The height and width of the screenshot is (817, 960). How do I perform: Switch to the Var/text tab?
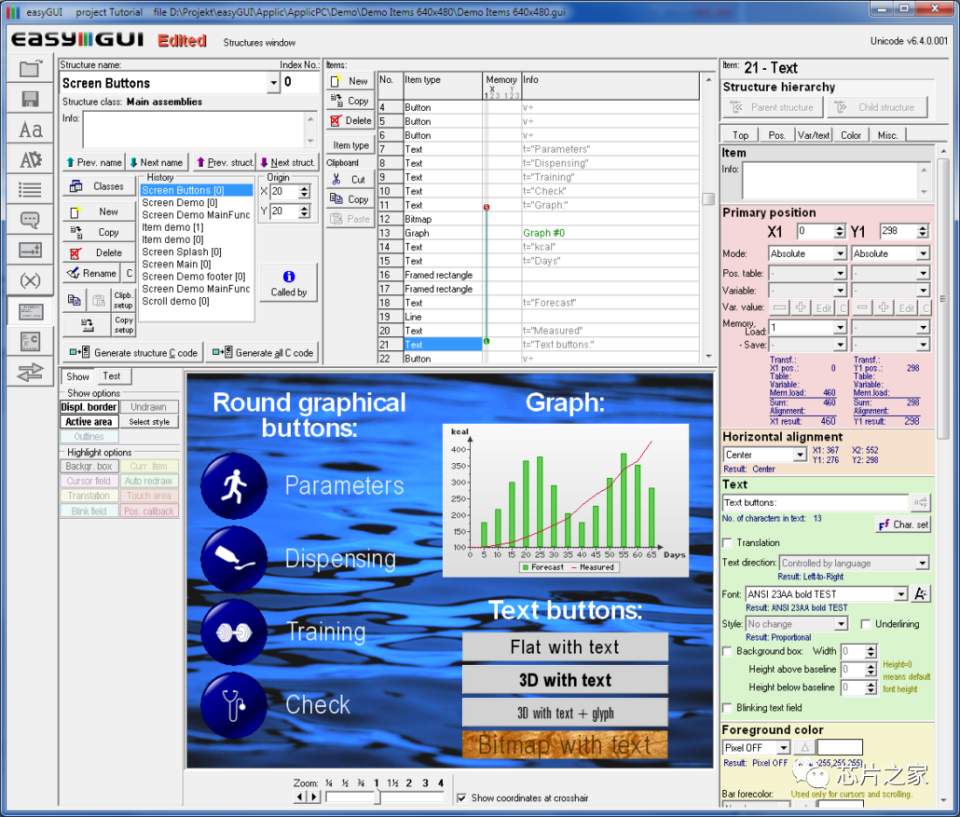813,135
